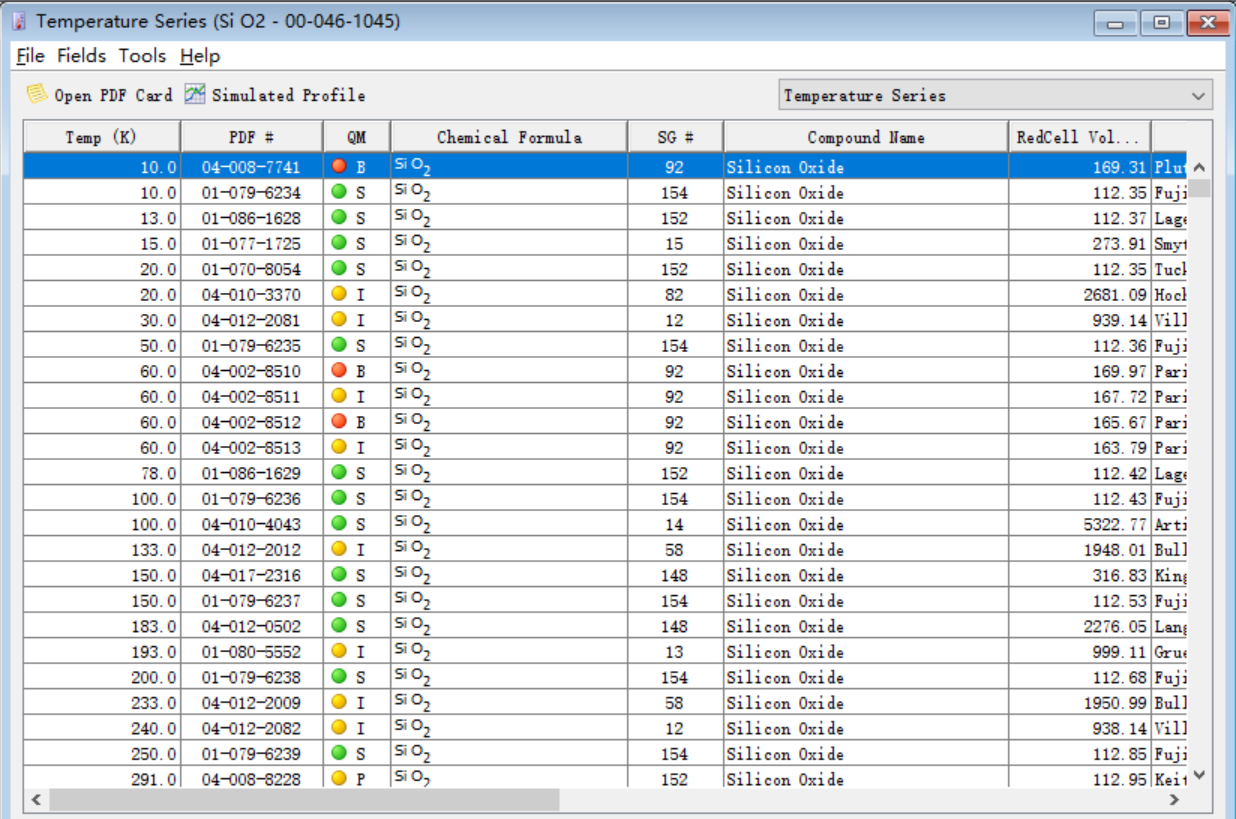Open the Help menu
Screen dimensions: 1236x819
point(200,56)
